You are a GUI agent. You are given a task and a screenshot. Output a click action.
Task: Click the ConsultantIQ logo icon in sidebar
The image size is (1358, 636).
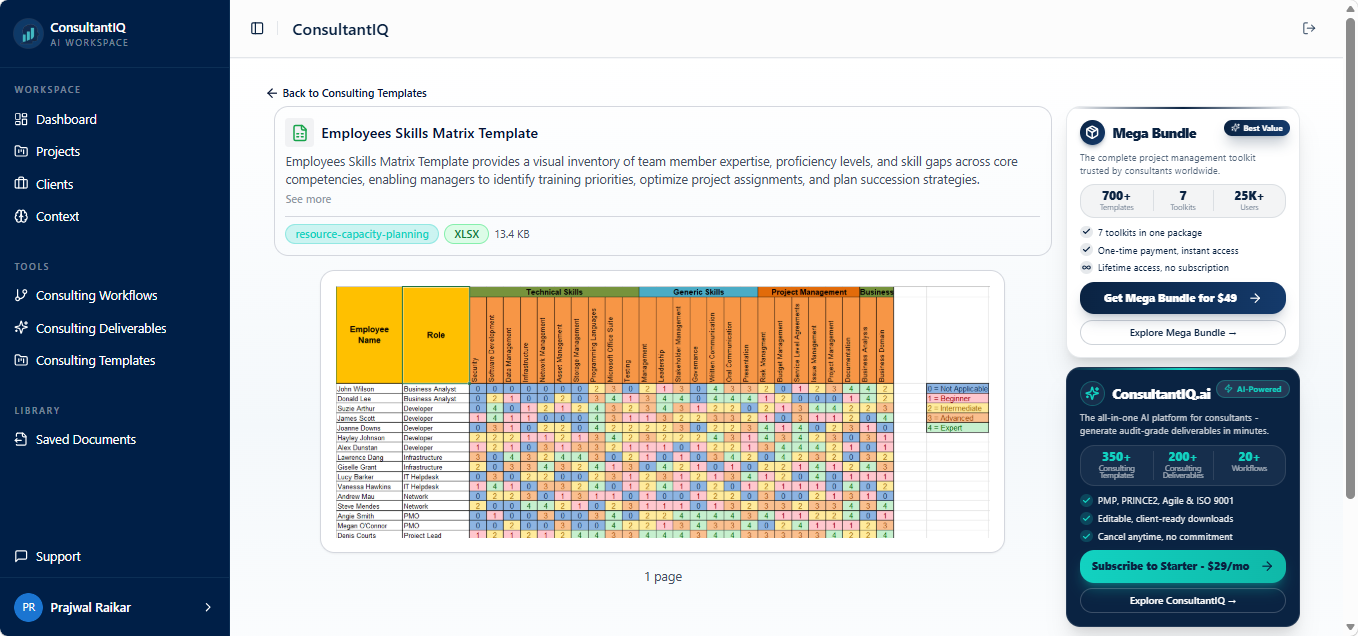click(29, 33)
